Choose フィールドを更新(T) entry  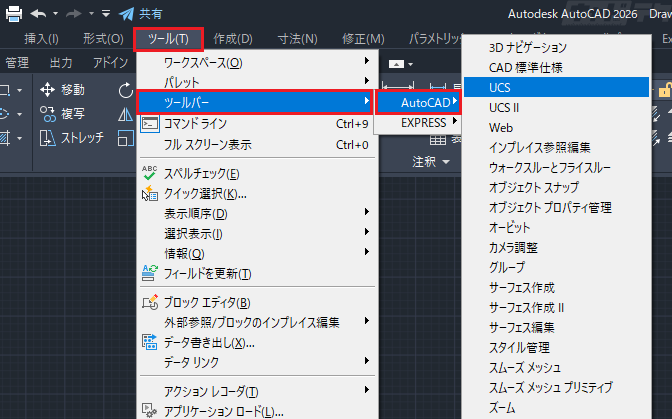point(258,274)
